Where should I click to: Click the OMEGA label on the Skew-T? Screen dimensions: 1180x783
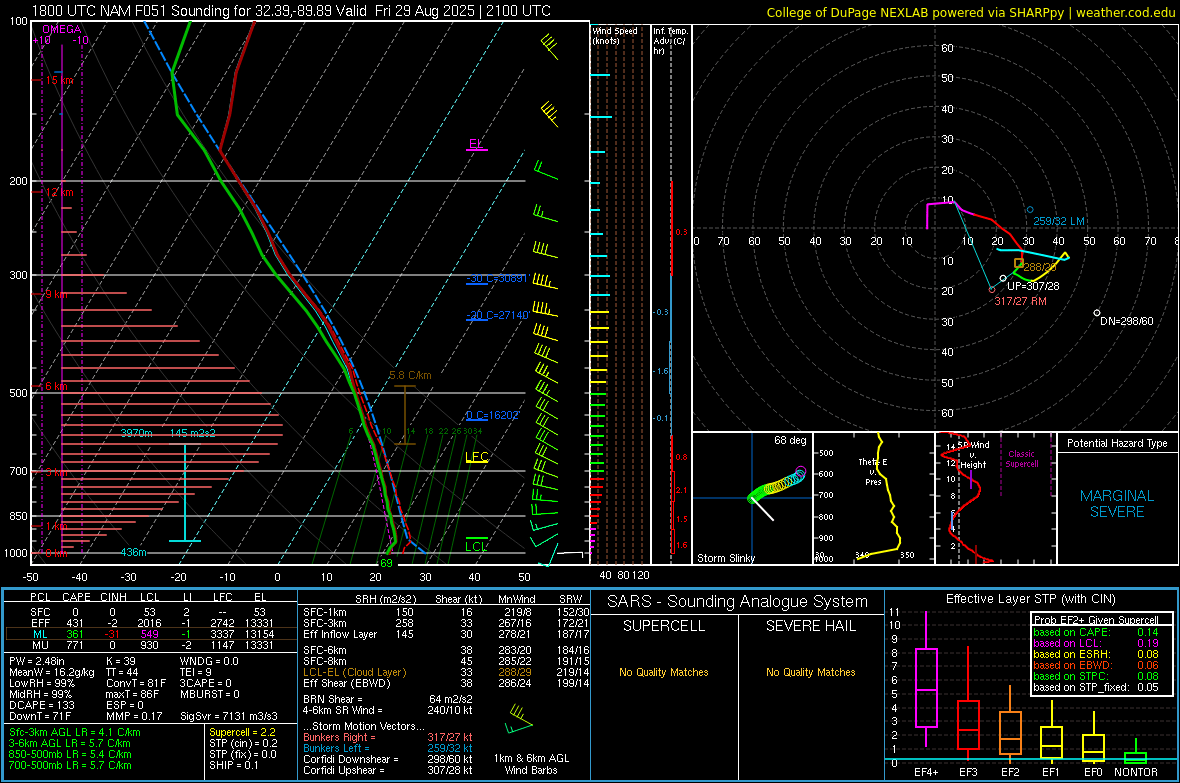62,29
